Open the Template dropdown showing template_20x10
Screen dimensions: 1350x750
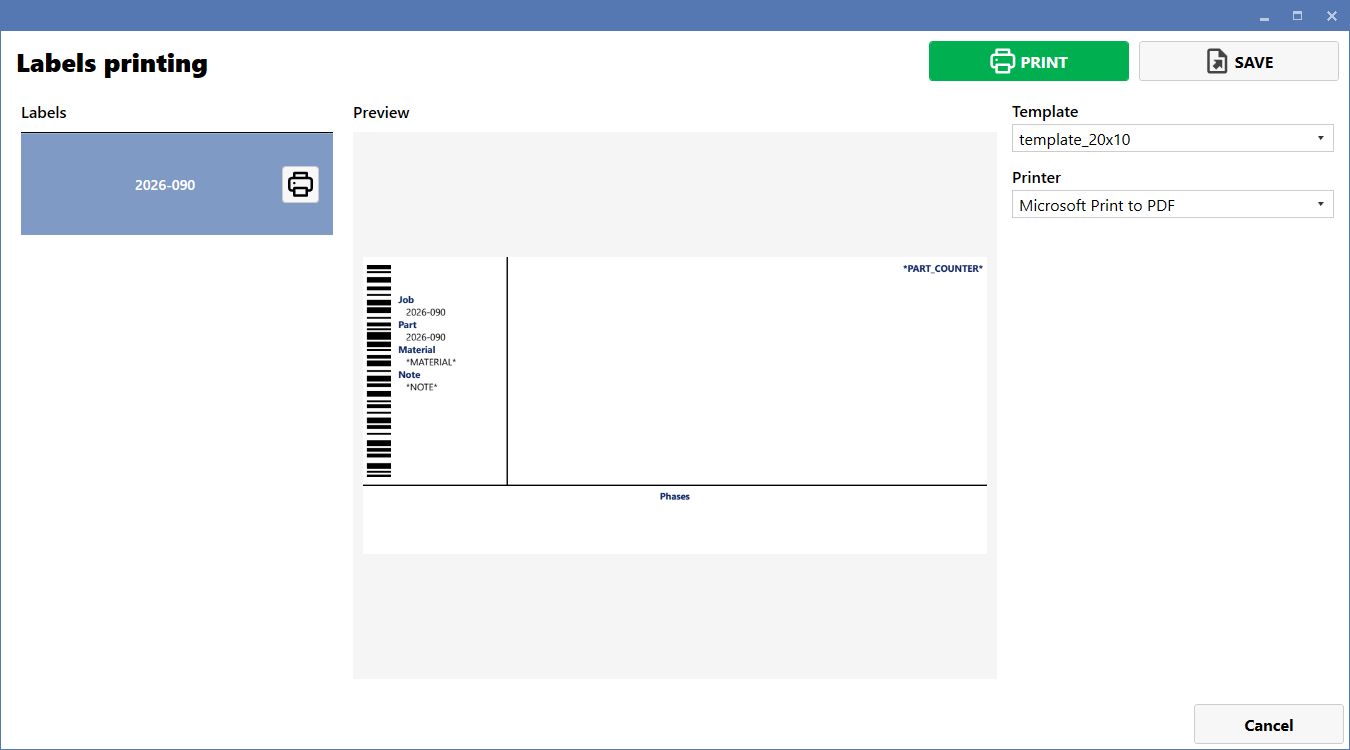click(x=1173, y=139)
